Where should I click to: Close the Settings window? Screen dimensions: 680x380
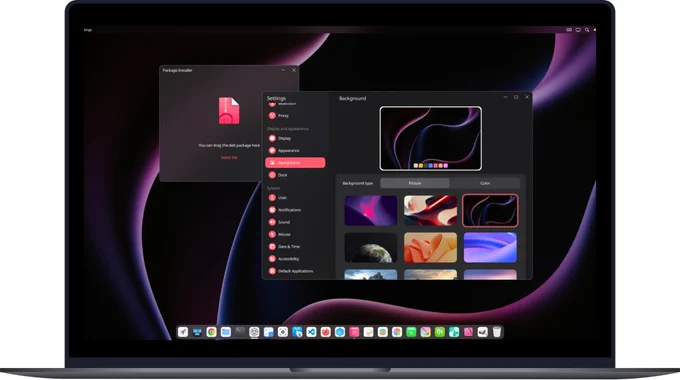[527, 97]
